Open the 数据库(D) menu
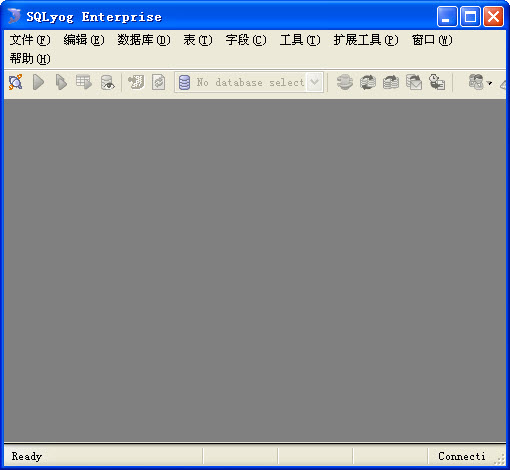 tap(144, 40)
